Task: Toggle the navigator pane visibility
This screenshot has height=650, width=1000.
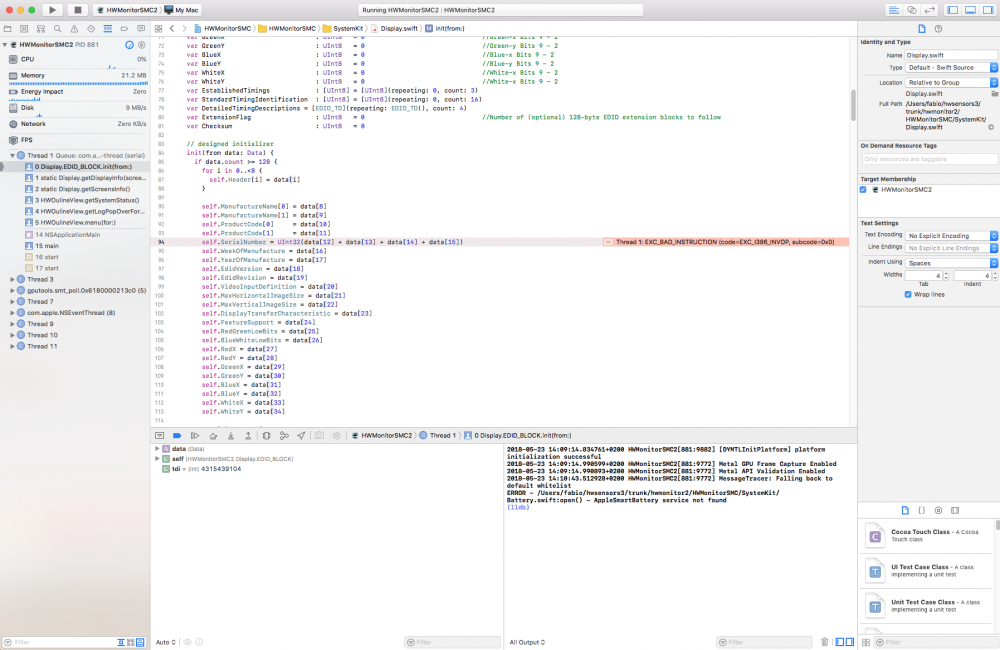Action: 953,10
